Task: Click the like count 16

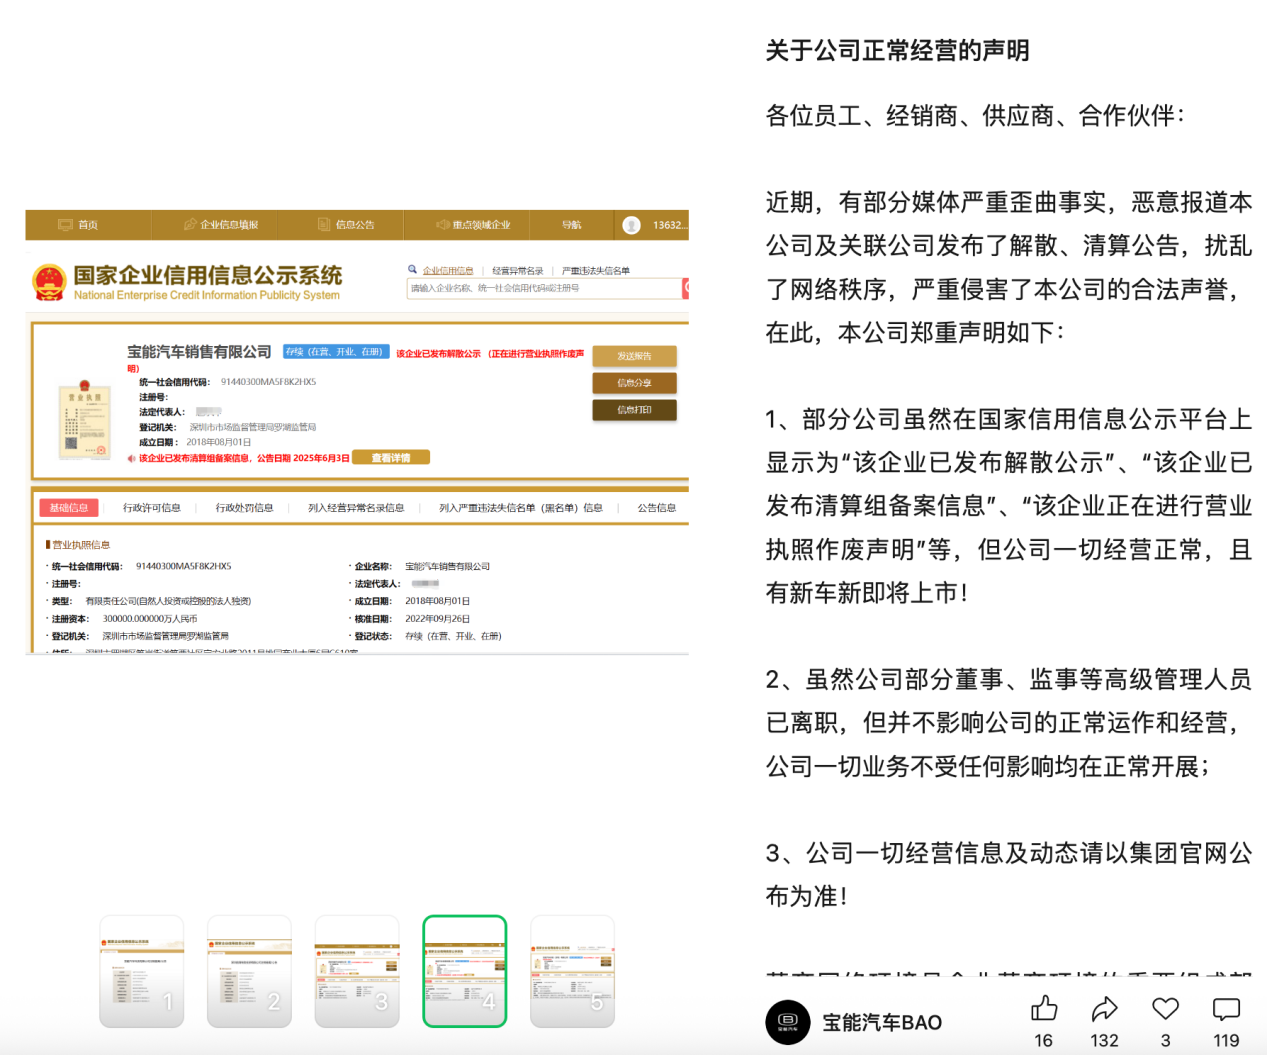Action: coord(1043,1041)
